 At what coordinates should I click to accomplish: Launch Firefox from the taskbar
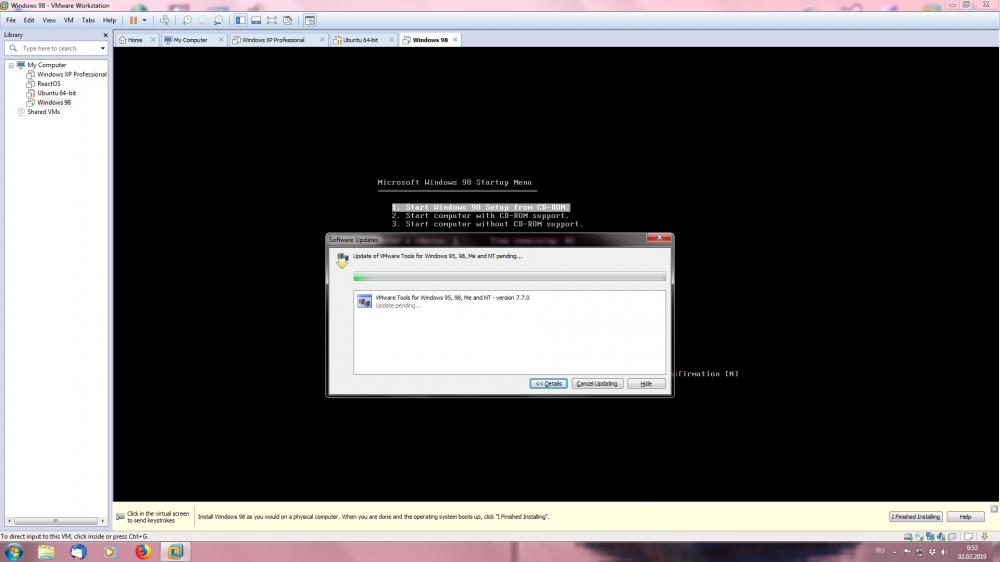[143, 552]
